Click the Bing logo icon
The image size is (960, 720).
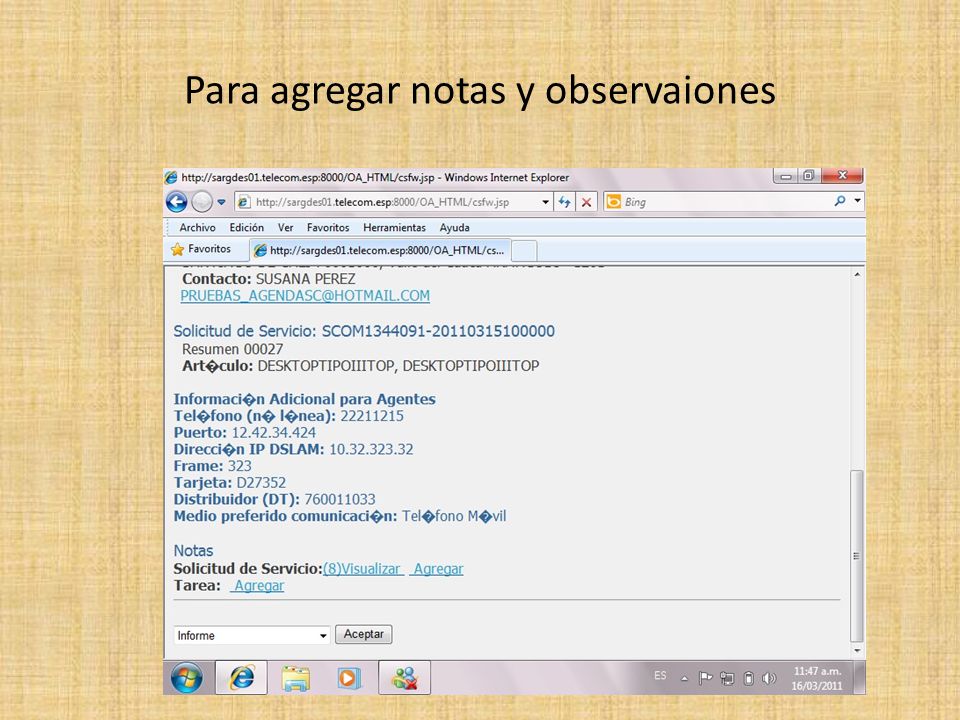[x=613, y=201]
